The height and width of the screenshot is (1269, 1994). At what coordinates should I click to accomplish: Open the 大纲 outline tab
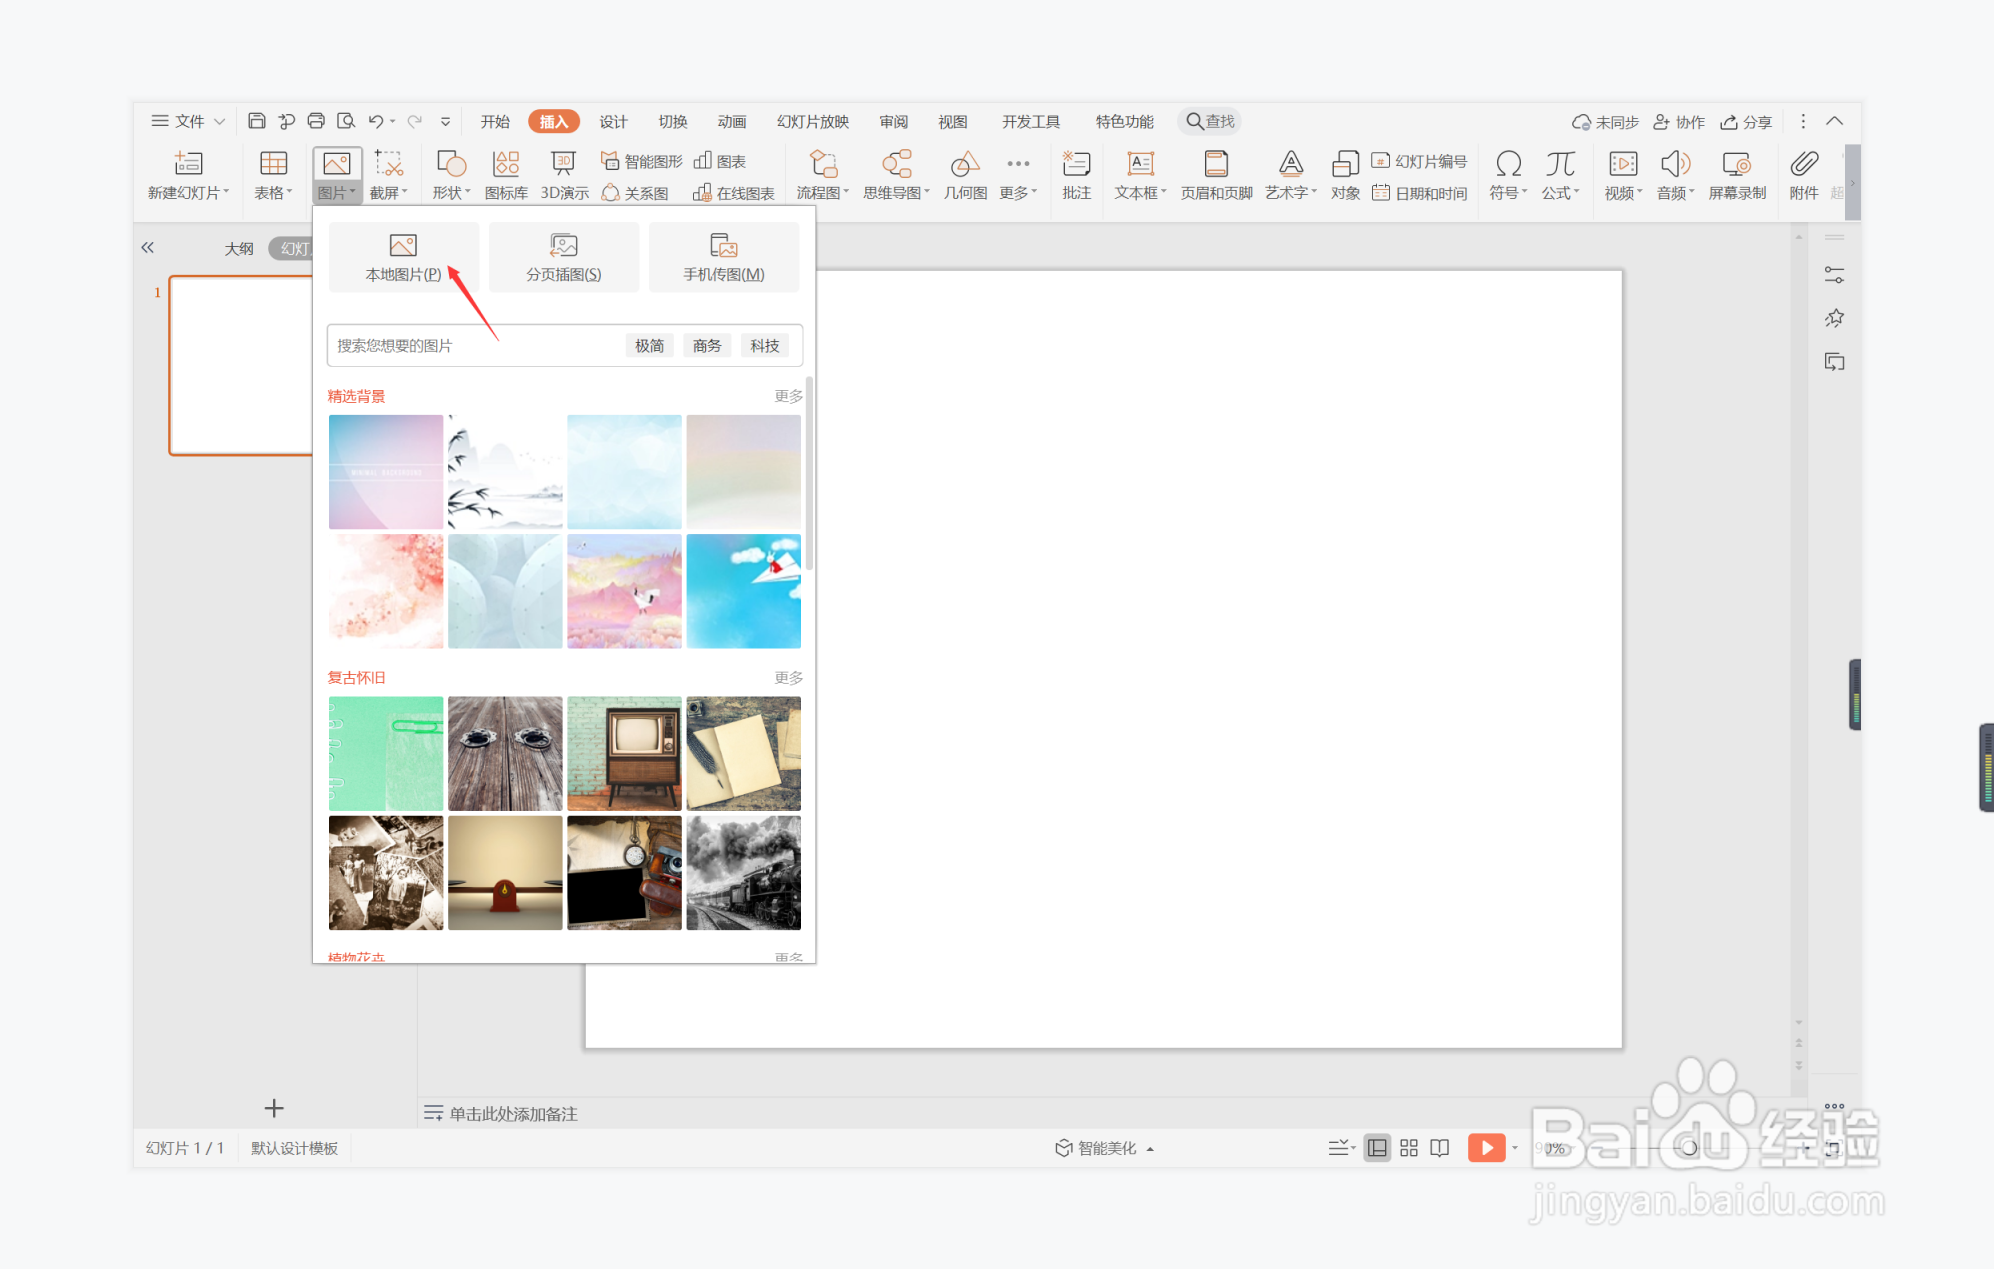239,248
